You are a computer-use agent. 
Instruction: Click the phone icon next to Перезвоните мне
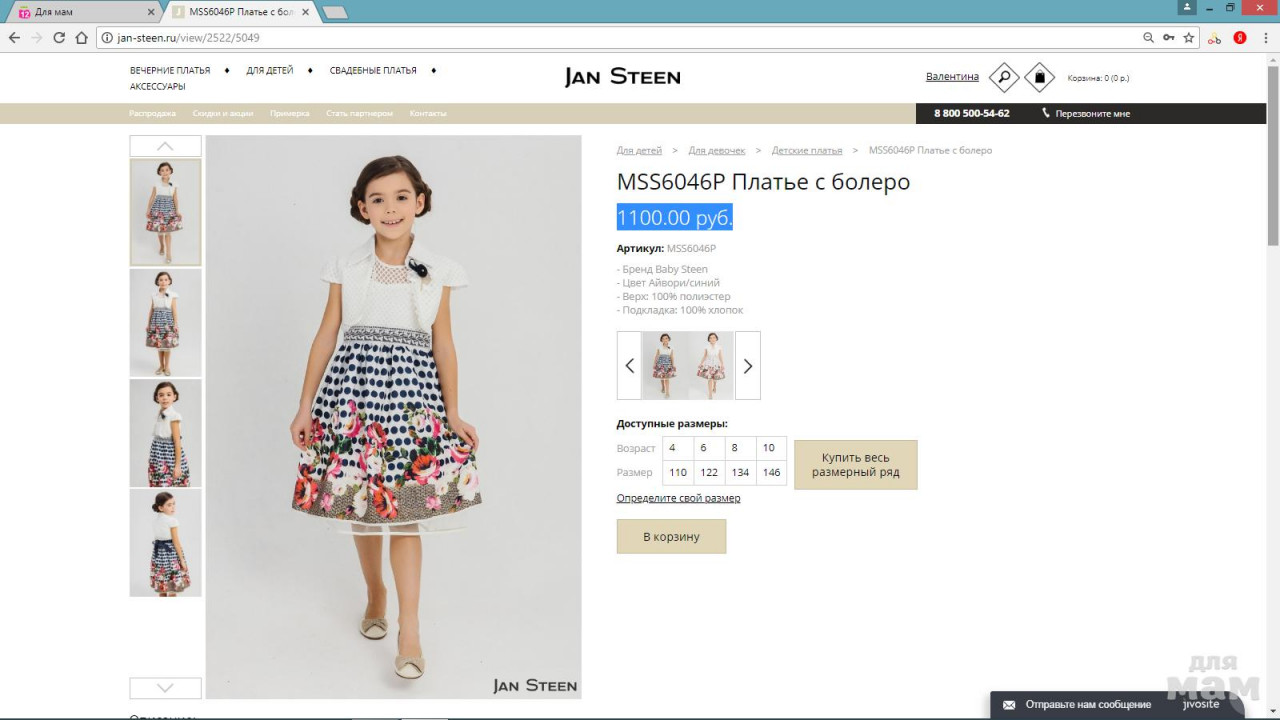click(x=1046, y=113)
